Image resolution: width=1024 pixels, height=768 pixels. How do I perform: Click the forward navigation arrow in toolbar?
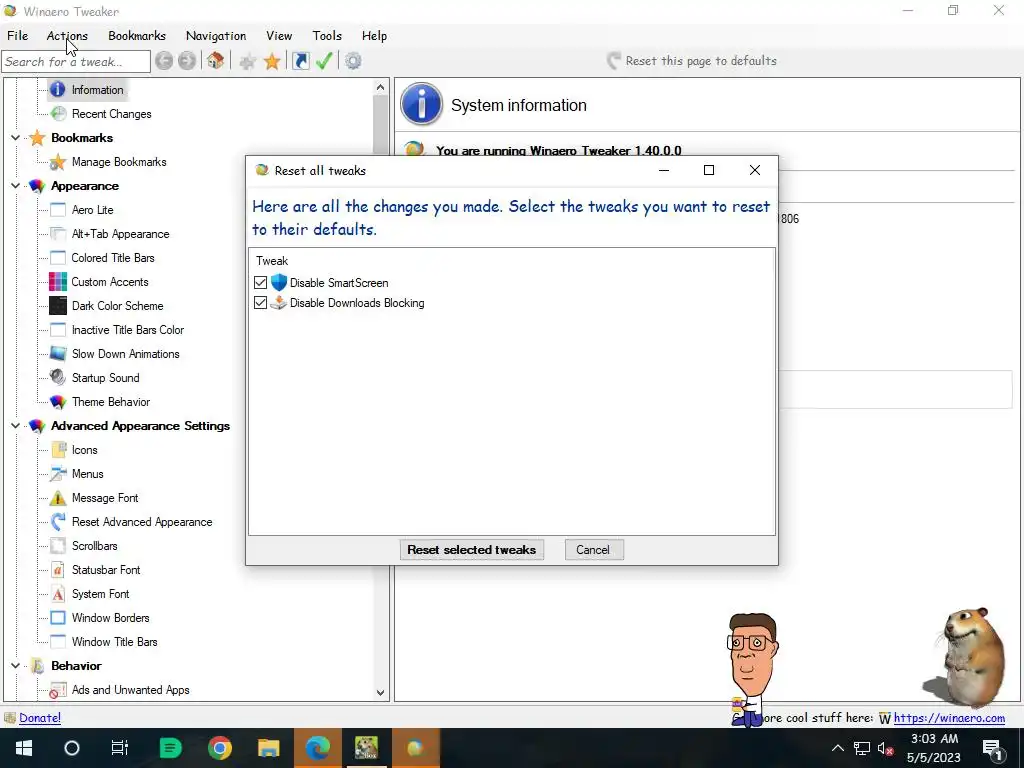click(187, 61)
